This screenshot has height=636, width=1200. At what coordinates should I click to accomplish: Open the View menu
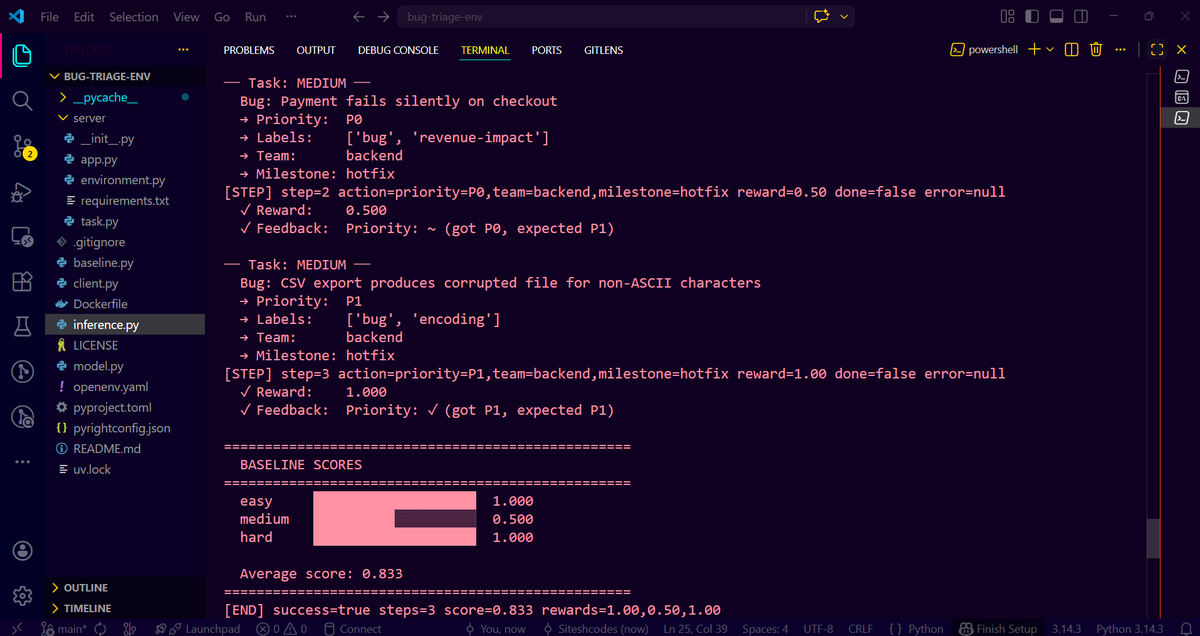tap(186, 17)
